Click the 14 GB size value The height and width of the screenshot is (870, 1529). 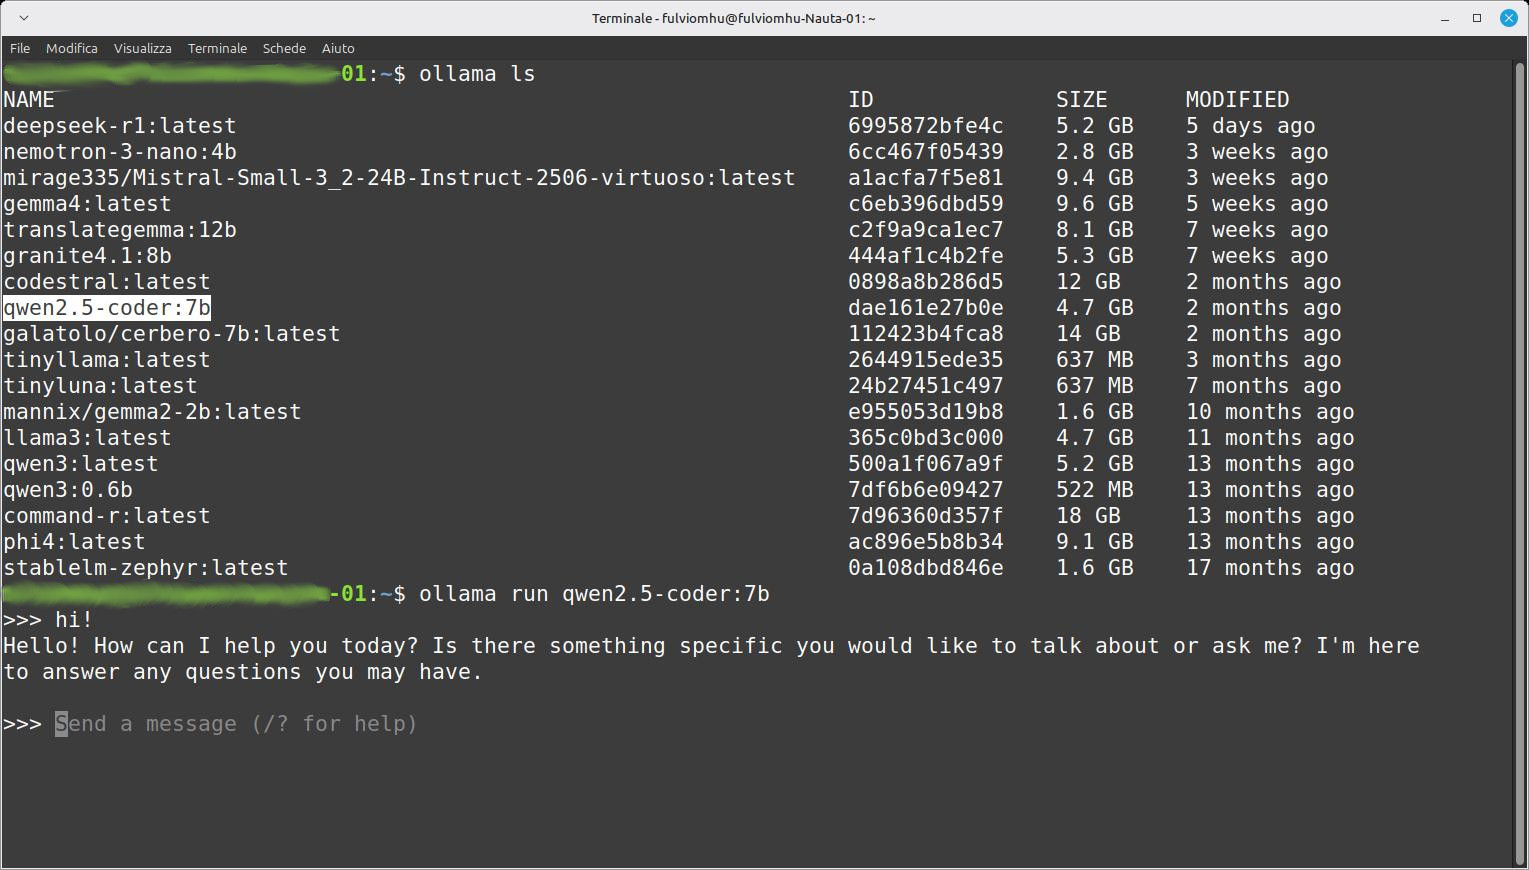[1088, 334]
